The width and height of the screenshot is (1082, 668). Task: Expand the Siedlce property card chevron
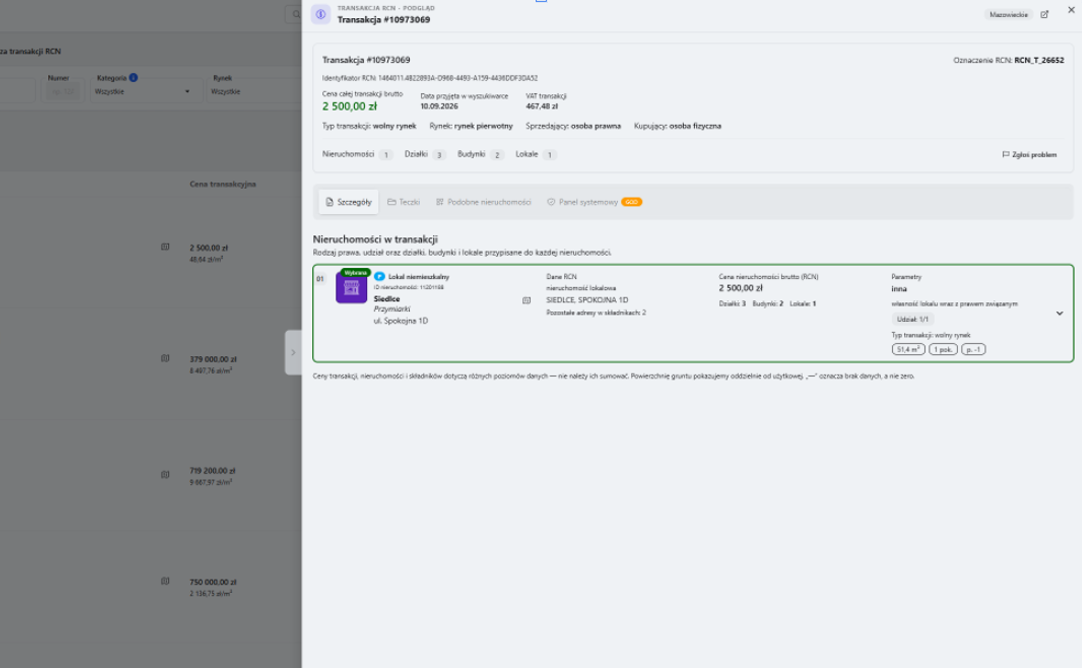pyautogui.click(x=1059, y=313)
